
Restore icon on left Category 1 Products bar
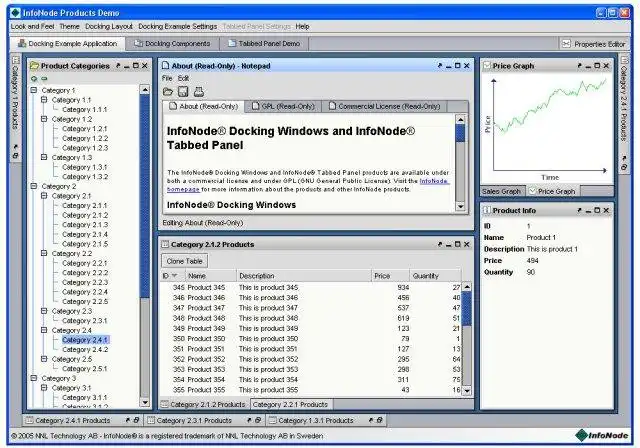15,156
